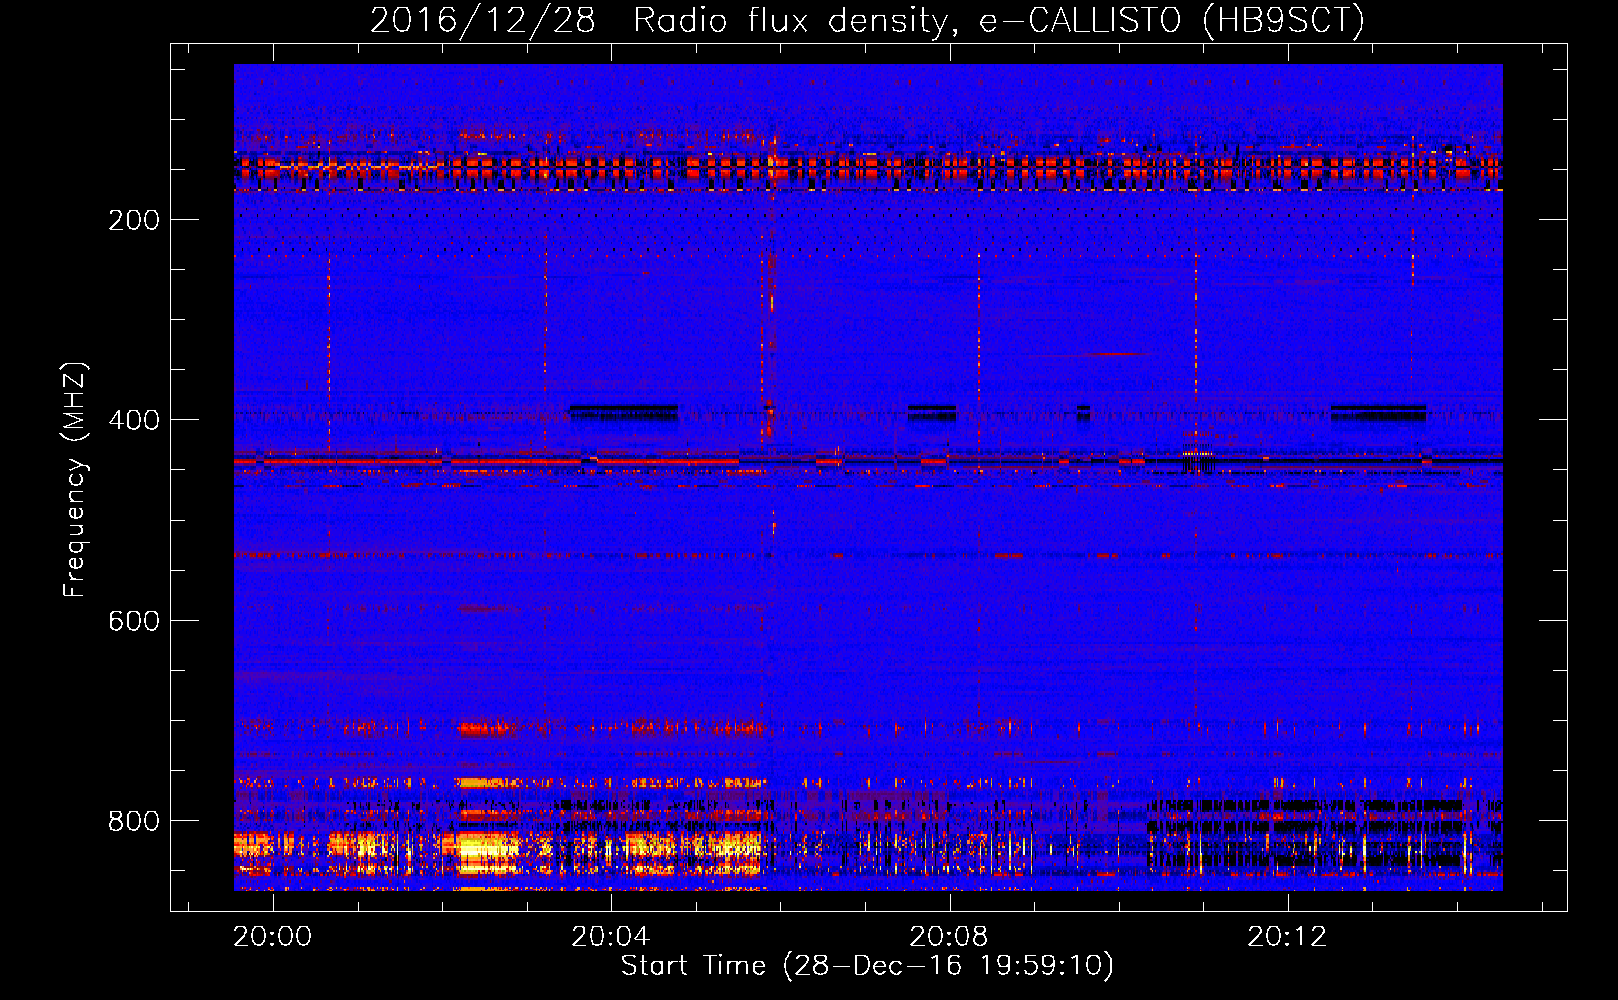Click the 600 frequency tick label
1618x1000 pixels.
click(x=134, y=621)
